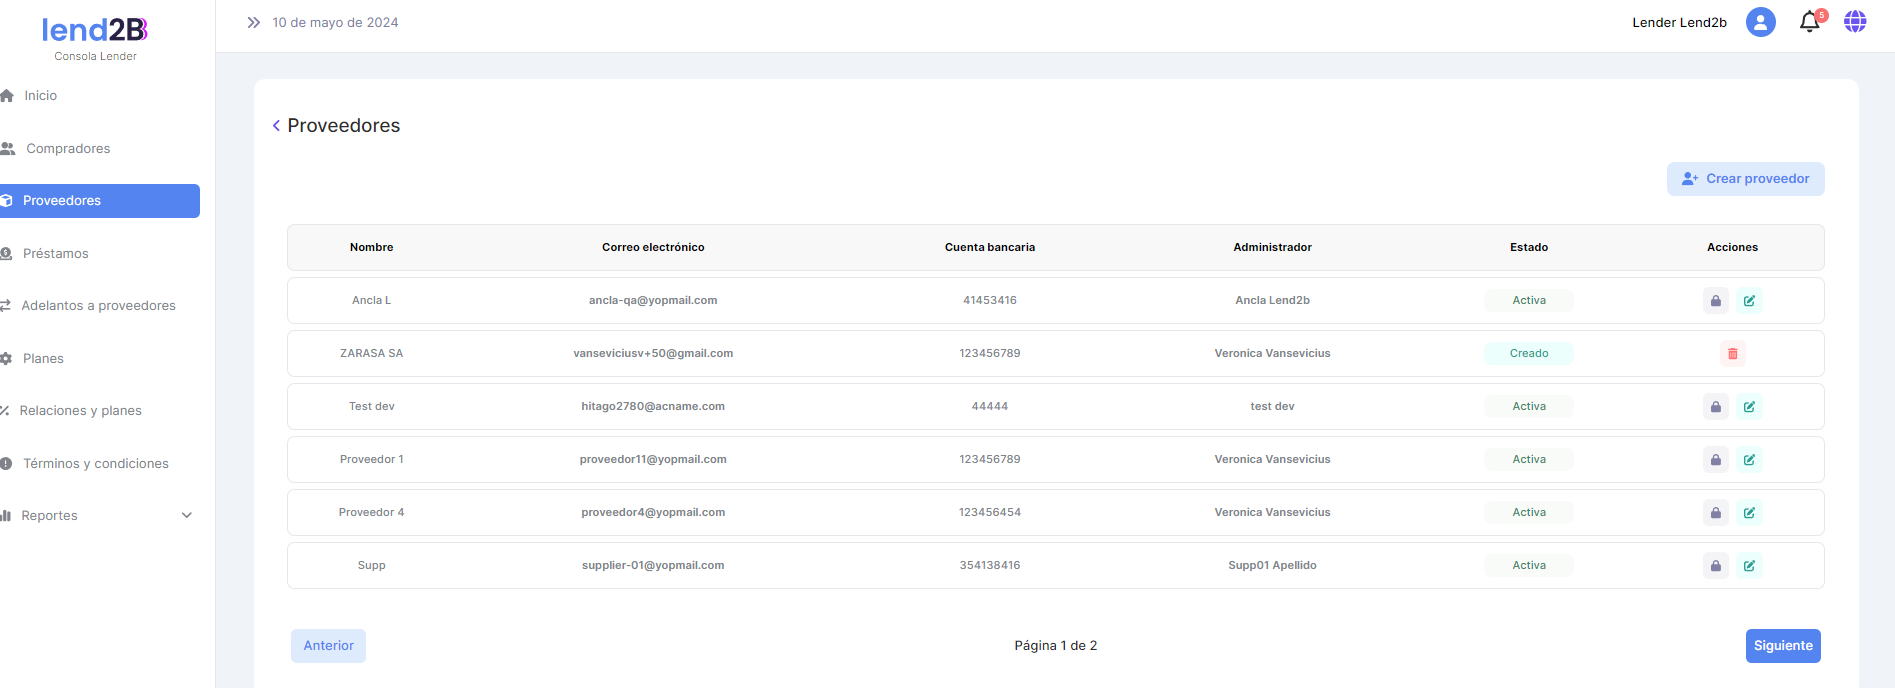1895x688 pixels.
Task: Edit the Supp provider row
Action: pos(1749,566)
